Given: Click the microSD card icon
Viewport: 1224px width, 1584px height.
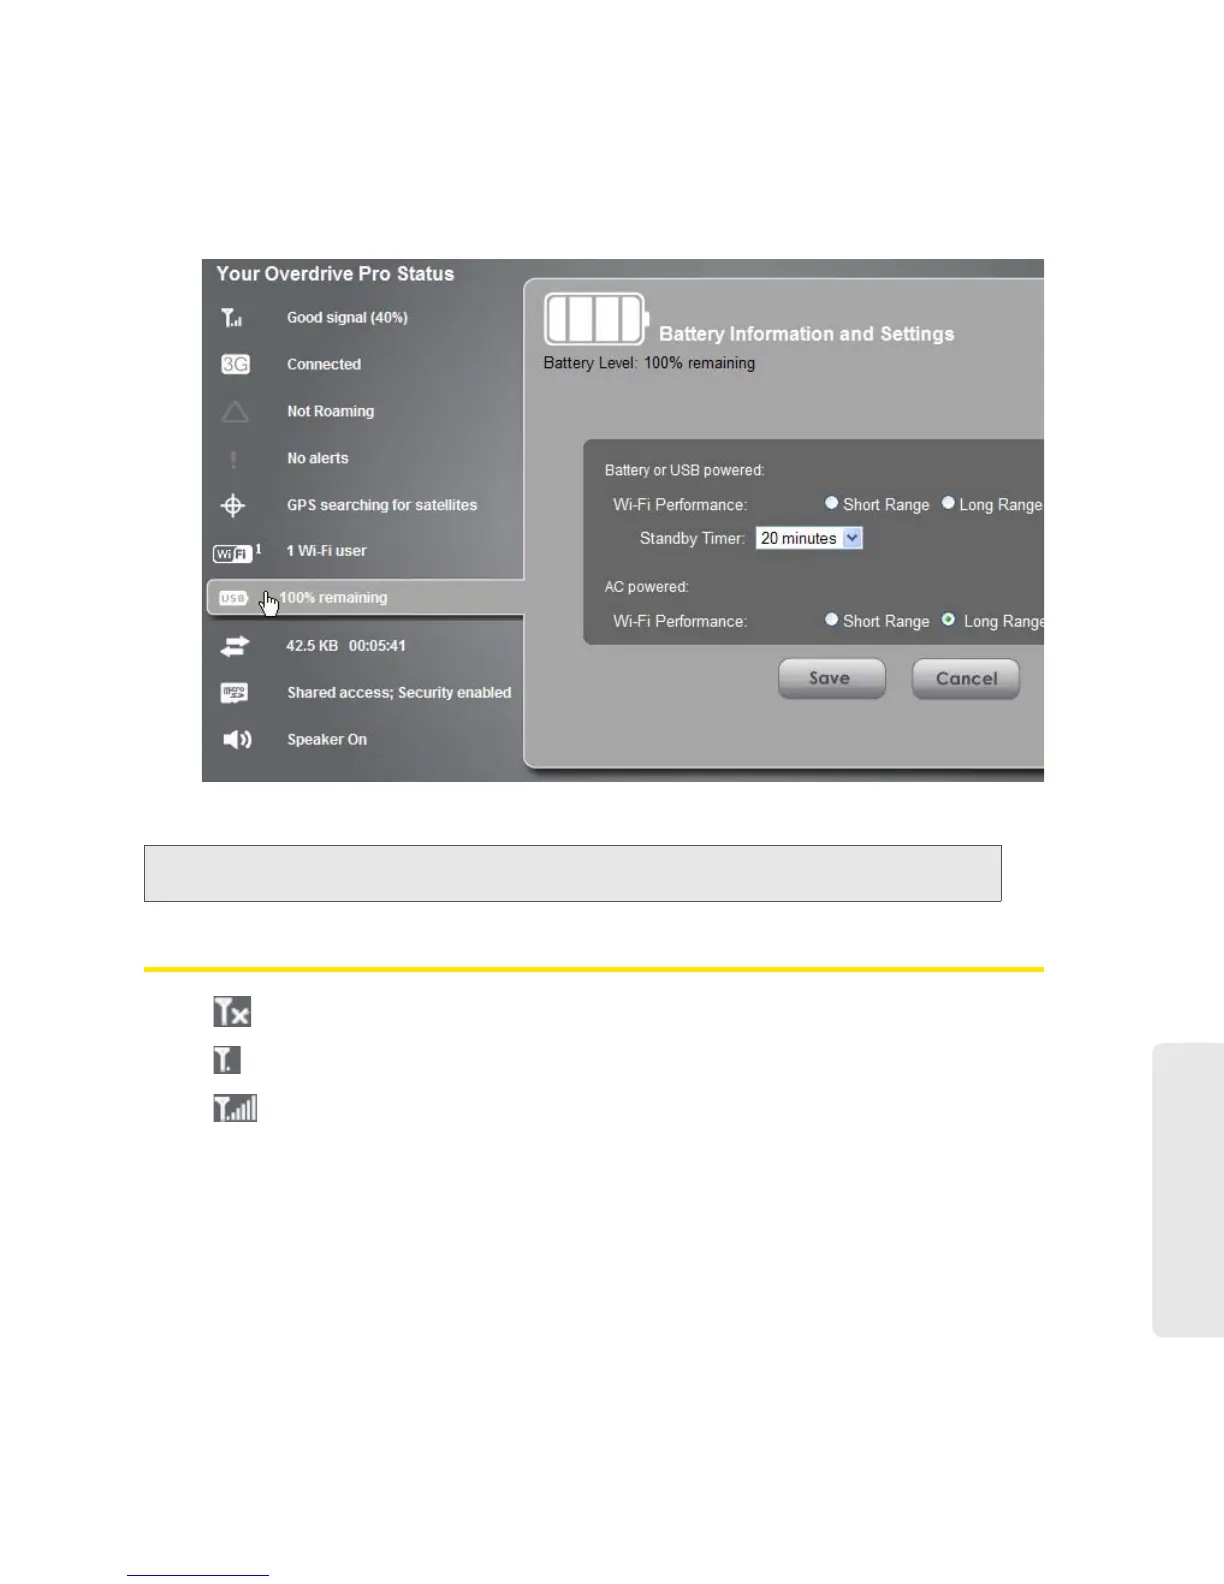Looking at the screenshot, I should [x=234, y=692].
